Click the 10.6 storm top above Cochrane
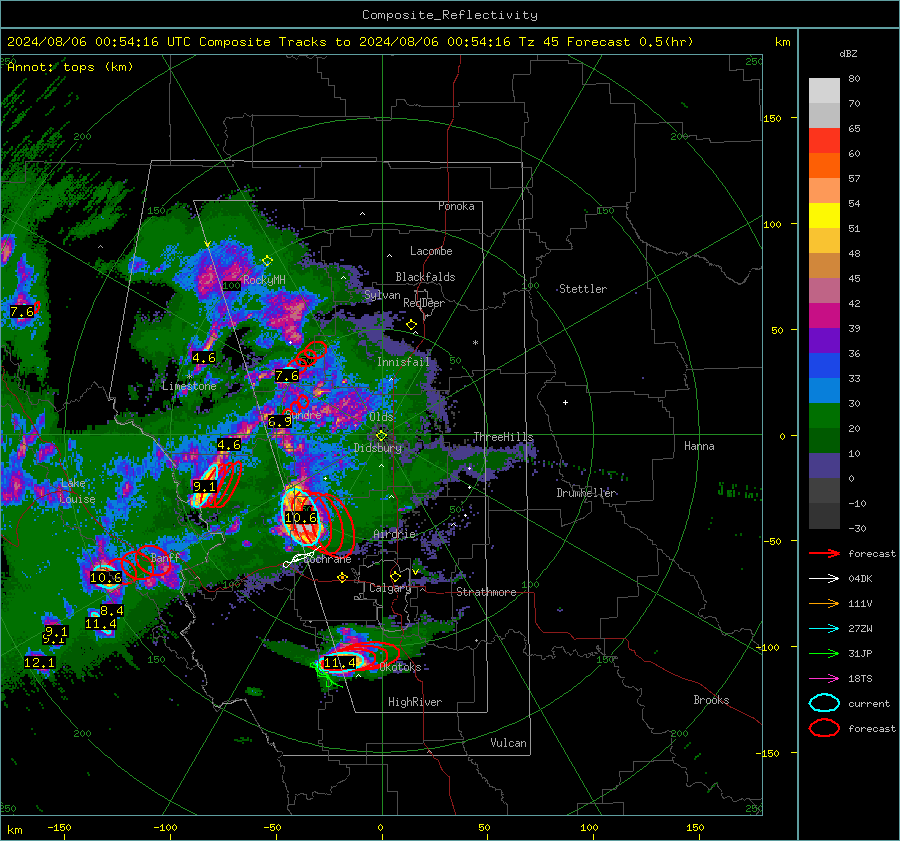Image resolution: width=900 pixels, height=841 pixels. coord(301,517)
